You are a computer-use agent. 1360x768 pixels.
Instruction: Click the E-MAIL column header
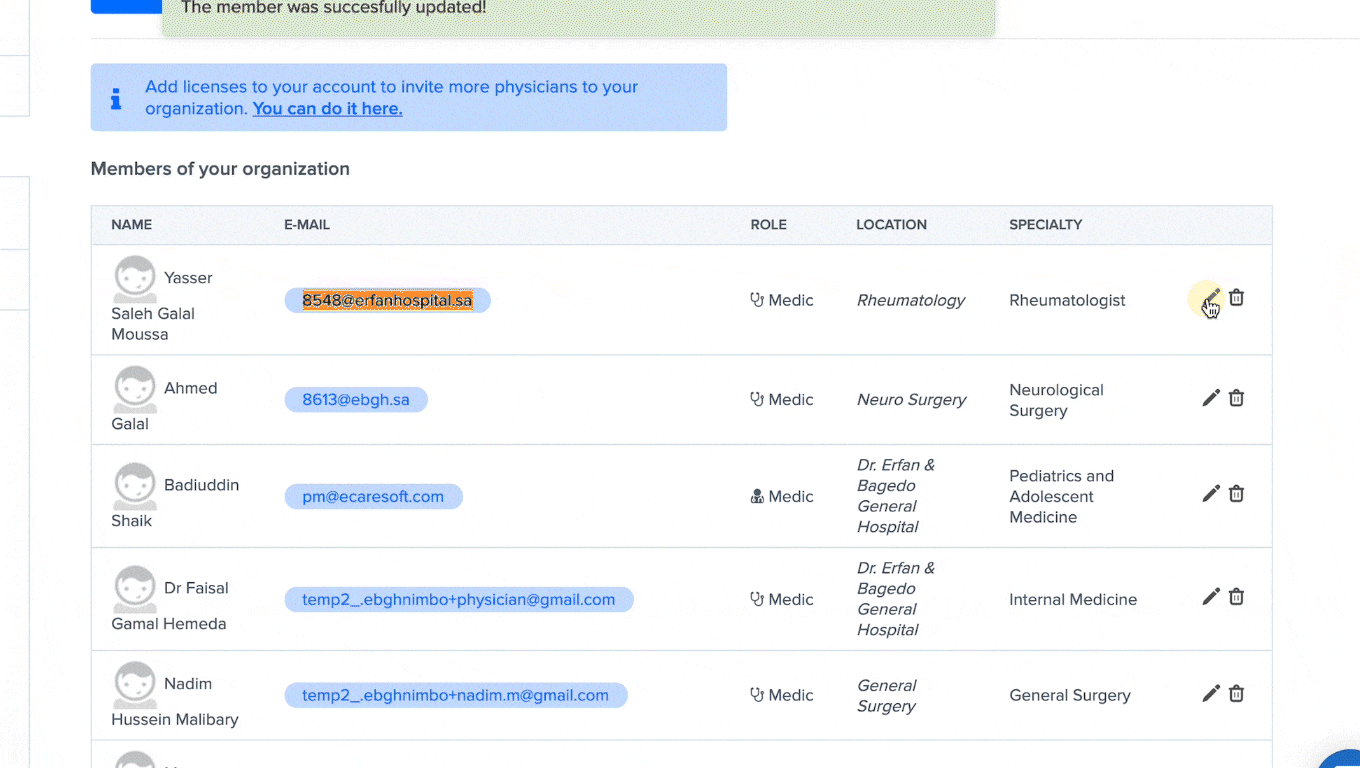(x=307, y=225)
